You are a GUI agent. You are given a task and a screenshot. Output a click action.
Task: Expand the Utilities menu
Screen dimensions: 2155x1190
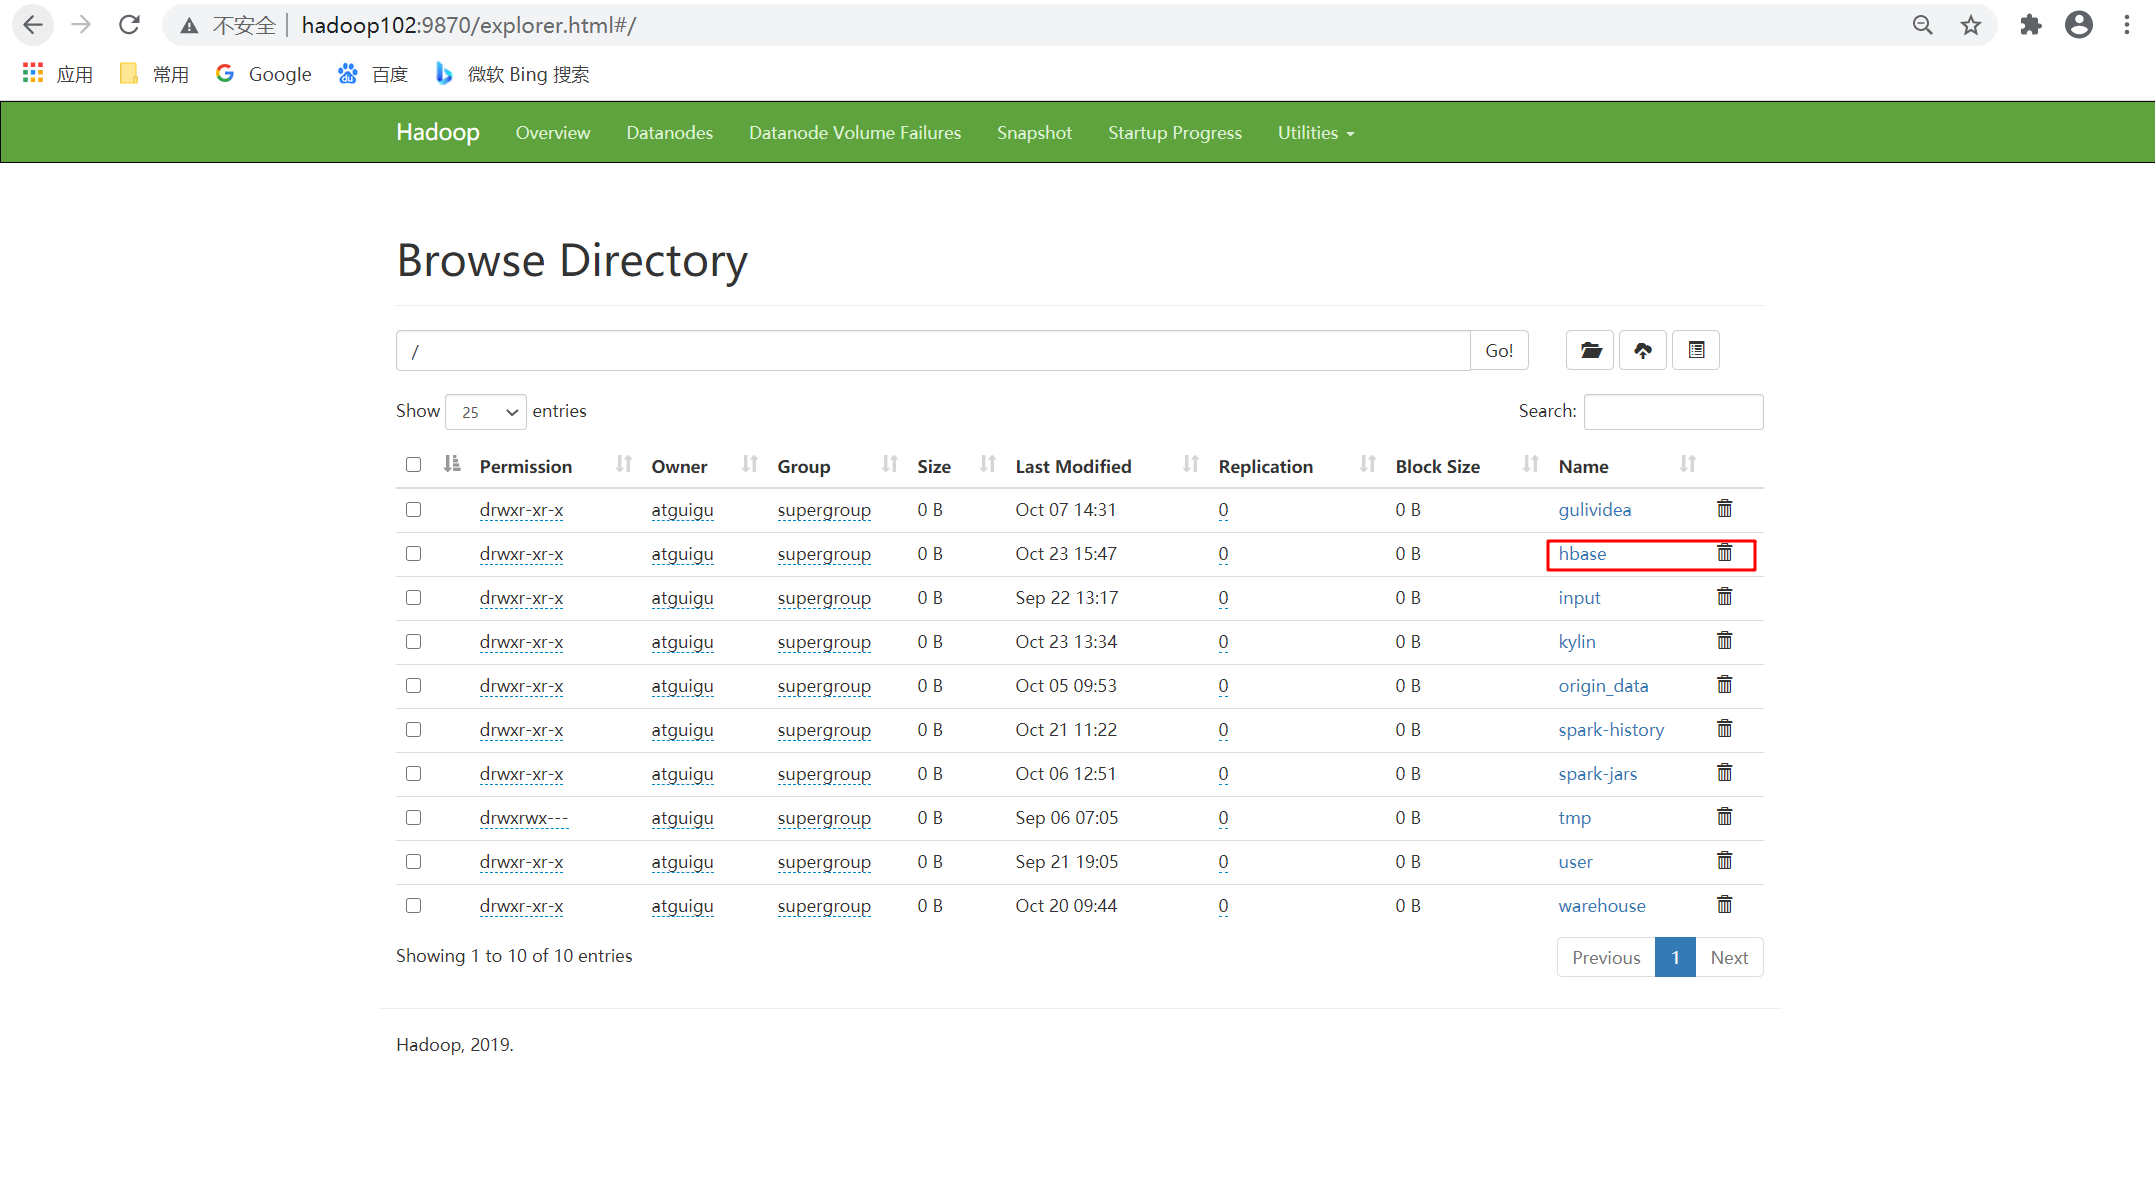click(1315, 133)
